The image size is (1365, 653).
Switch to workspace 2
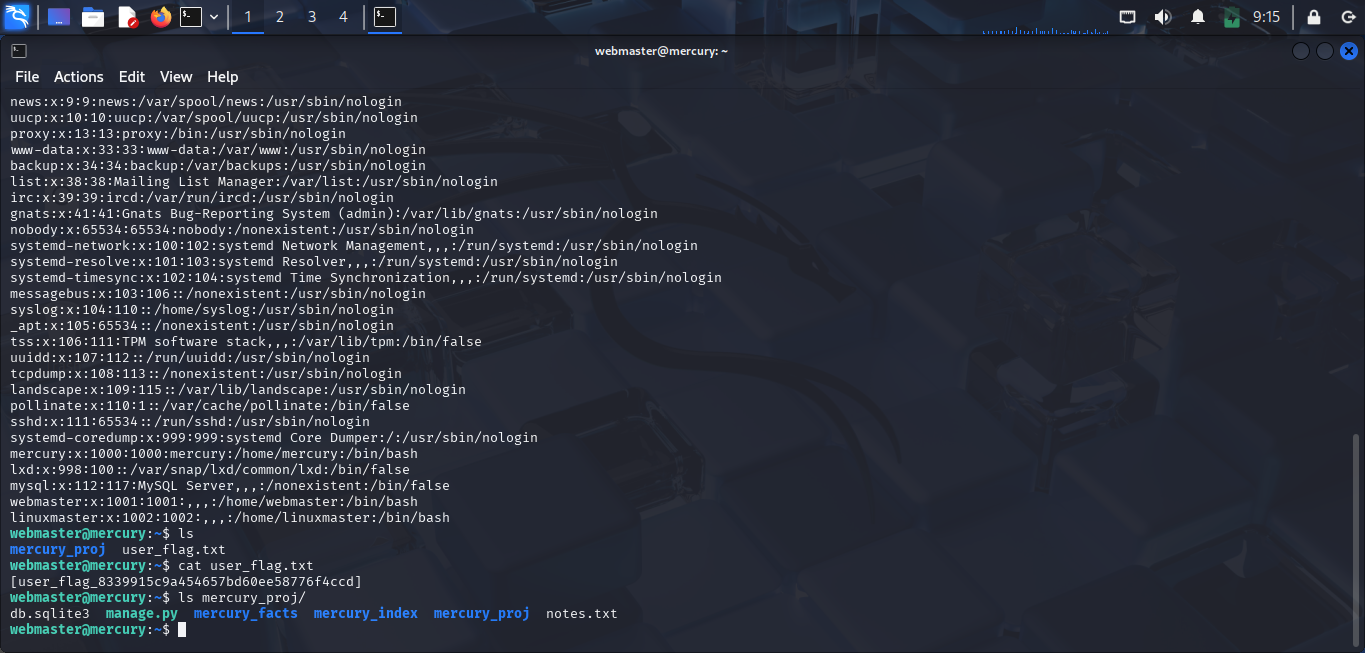[280, 17]
